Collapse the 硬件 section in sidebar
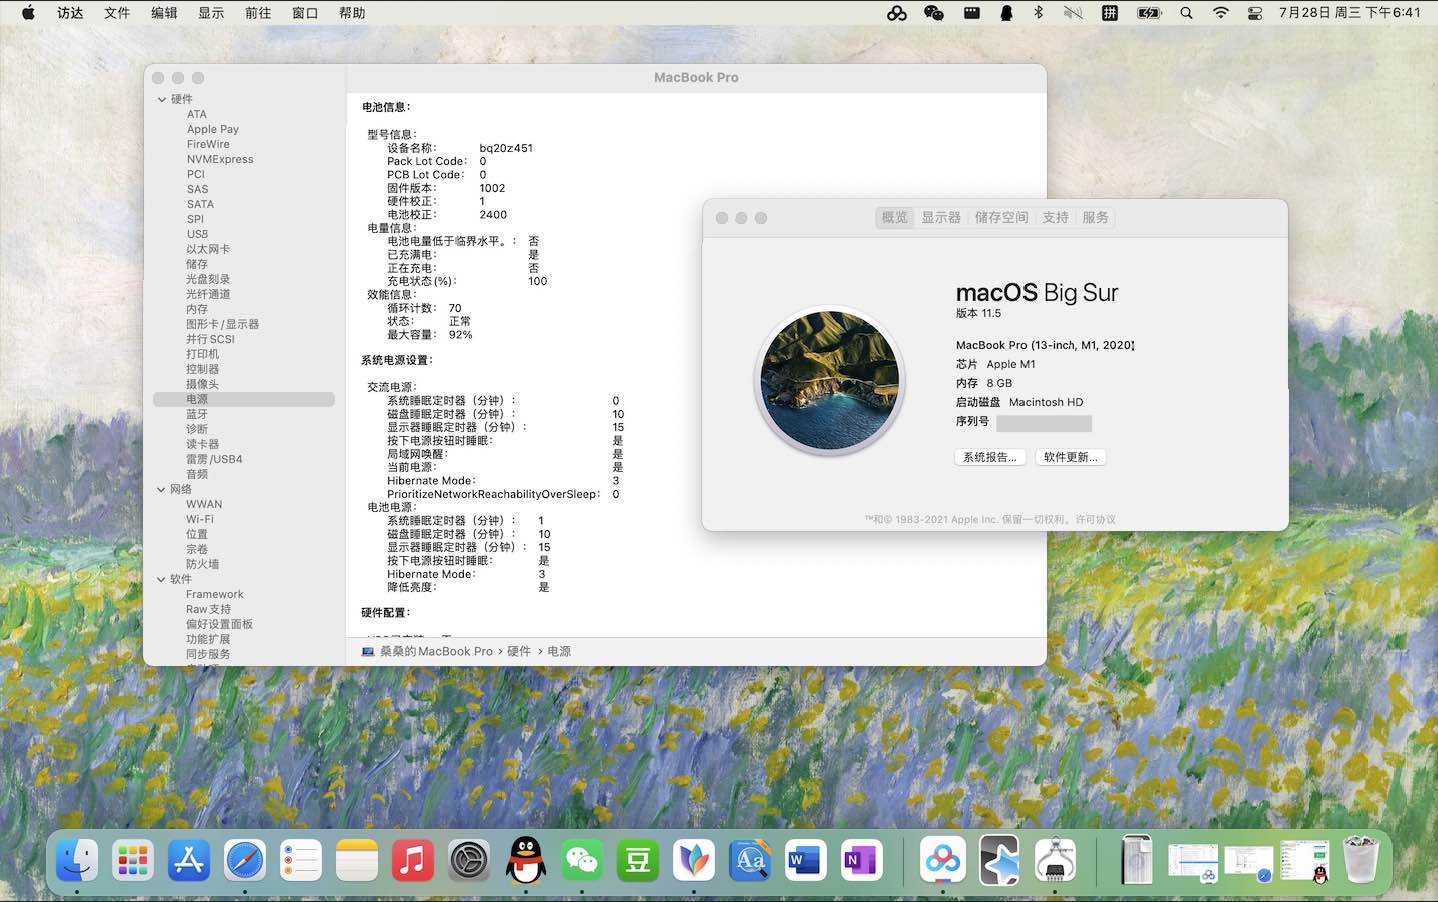The height and width of the screenshot is (902, 1438). (x=162, y=99)
